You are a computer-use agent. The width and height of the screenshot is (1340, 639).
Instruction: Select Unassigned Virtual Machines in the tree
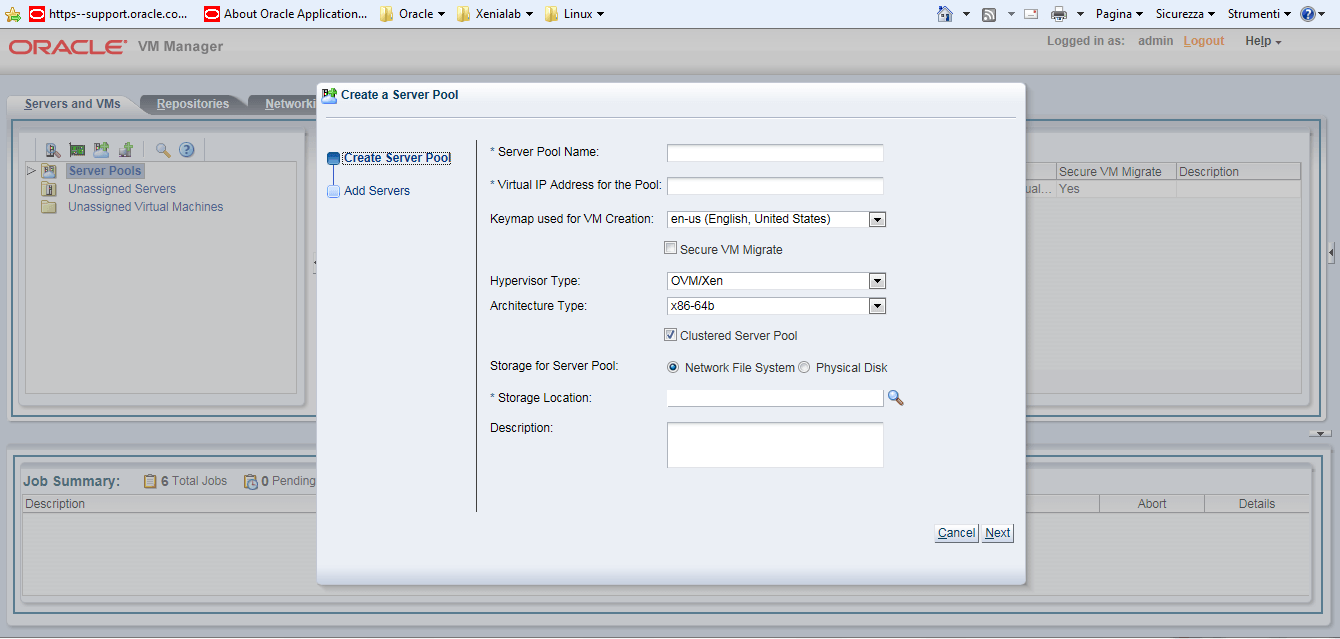pos(146,207)
